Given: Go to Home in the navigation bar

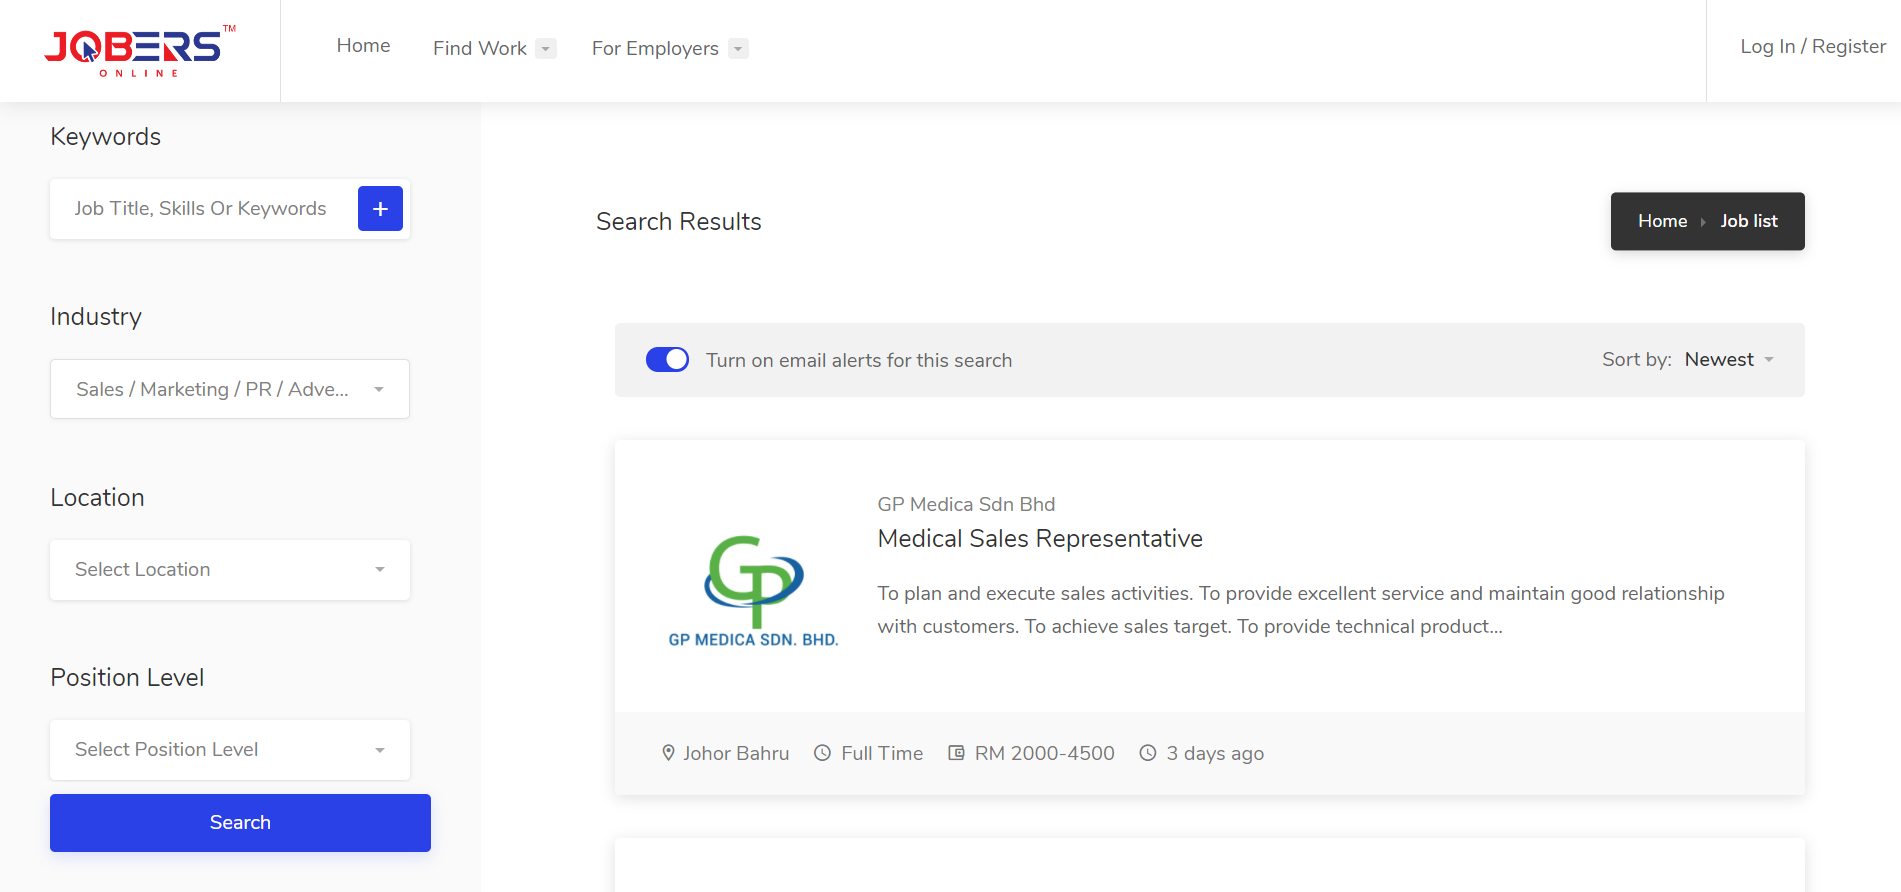Looking at the screenshot, I should coord(363,46).
